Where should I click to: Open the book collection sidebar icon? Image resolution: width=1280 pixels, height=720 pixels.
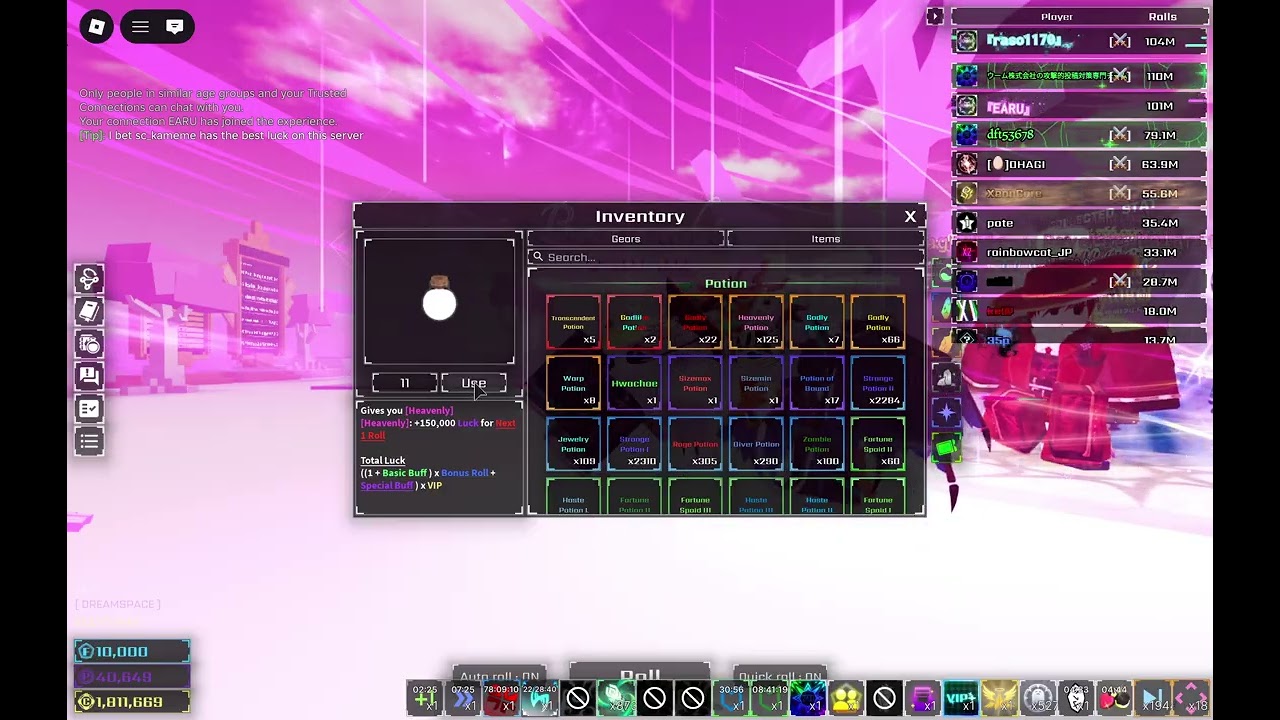point(89,312)
